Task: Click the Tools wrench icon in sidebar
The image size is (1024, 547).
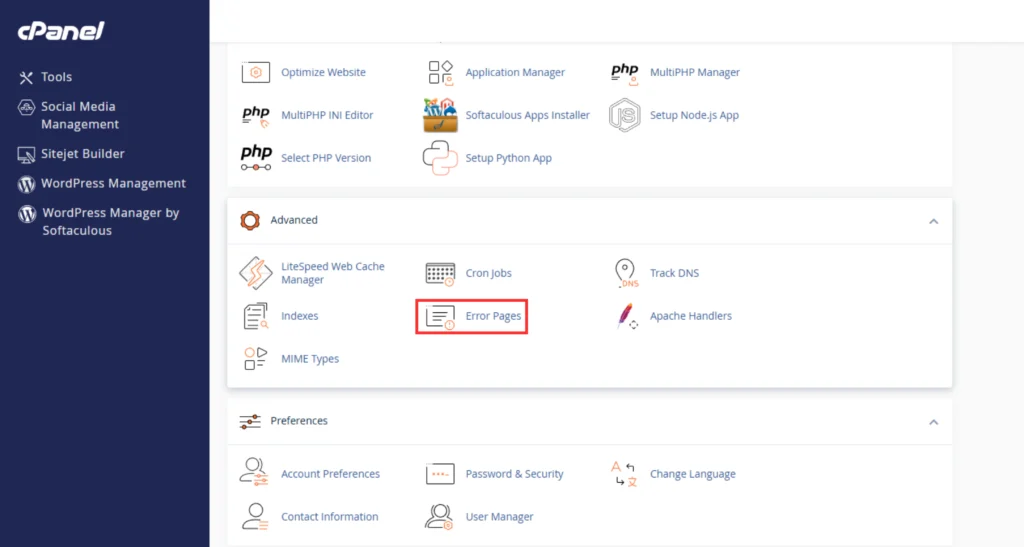Action: pyautogui.click(x=26, y=78)
